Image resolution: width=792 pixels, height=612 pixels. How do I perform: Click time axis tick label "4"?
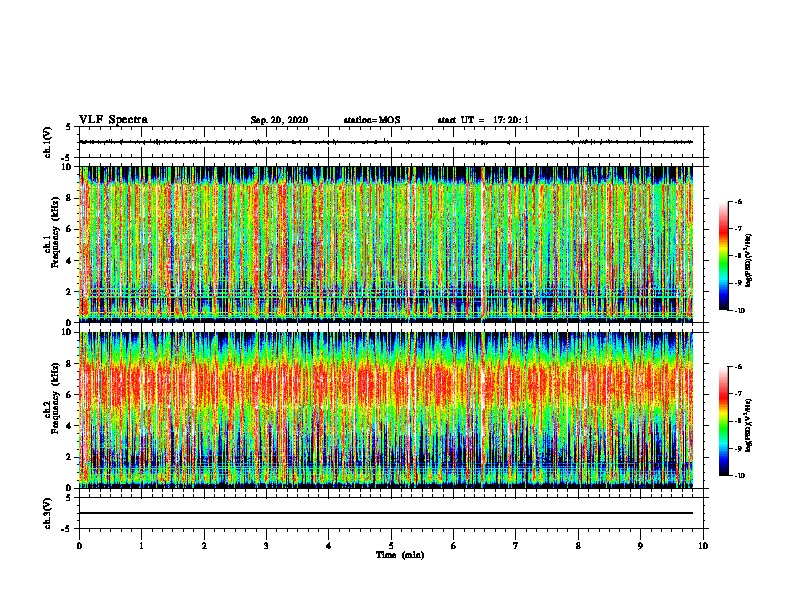point(329,545)
